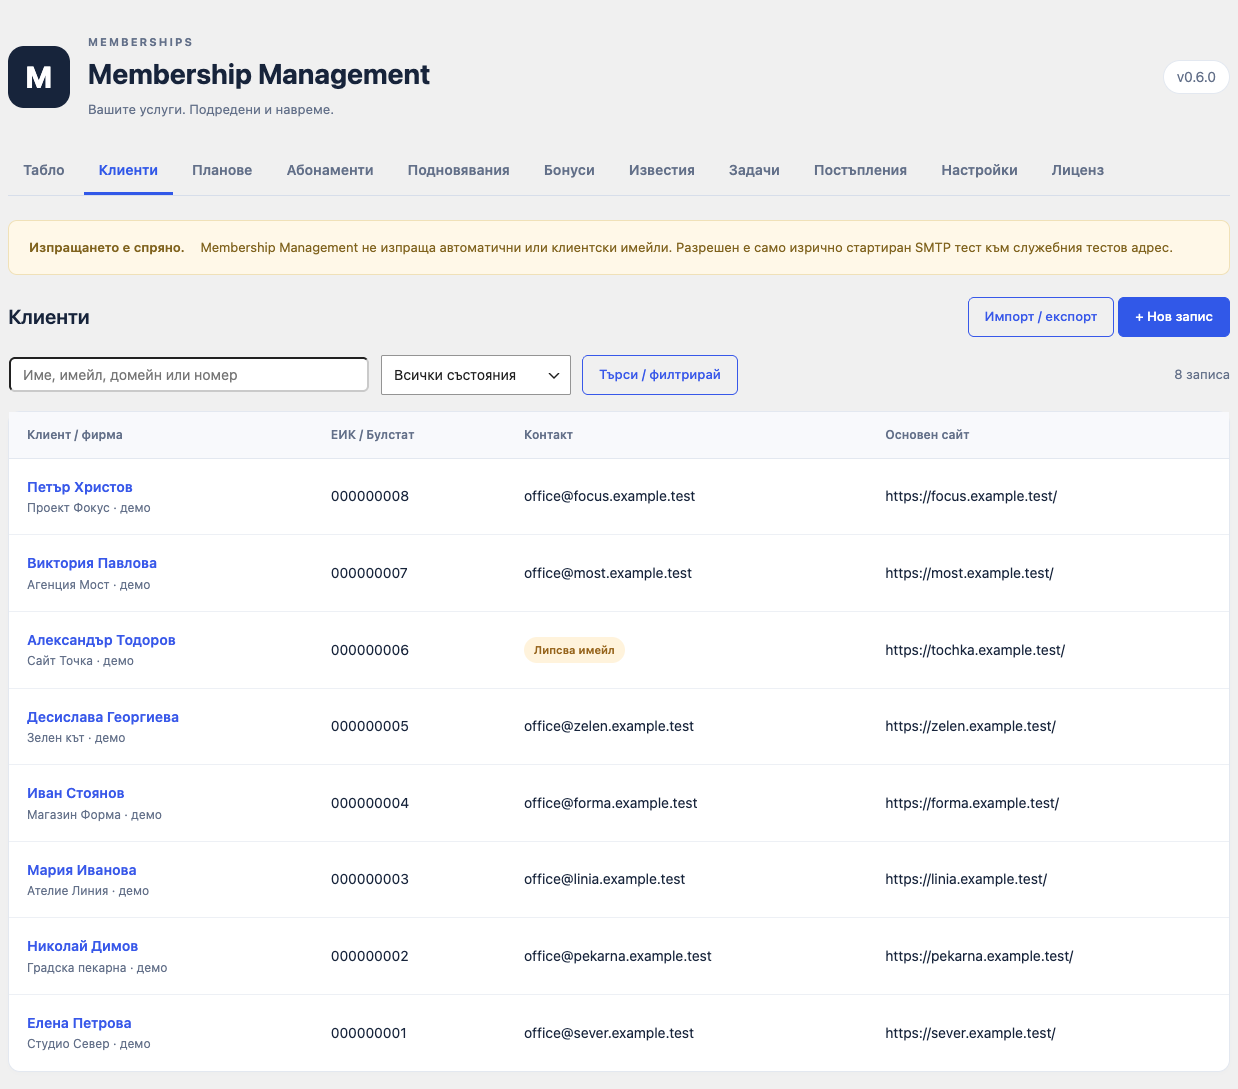
Task: Click email office@linia.example.test
Action: coord(605,879)
